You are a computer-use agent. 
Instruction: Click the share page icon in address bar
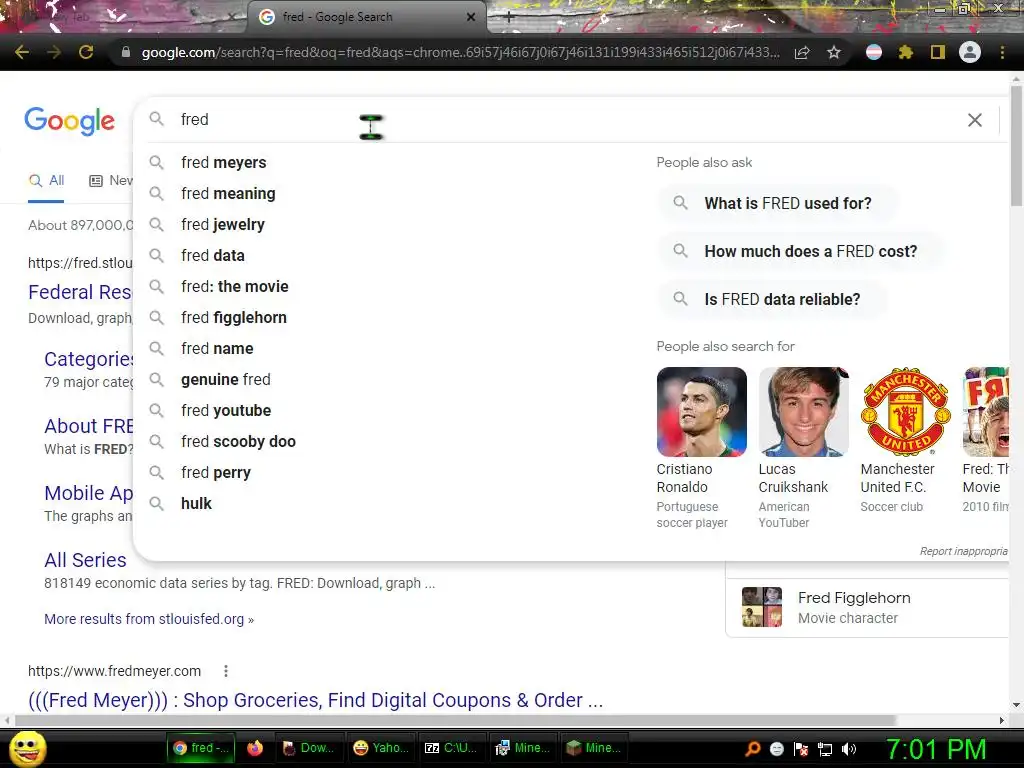[802, 52]
